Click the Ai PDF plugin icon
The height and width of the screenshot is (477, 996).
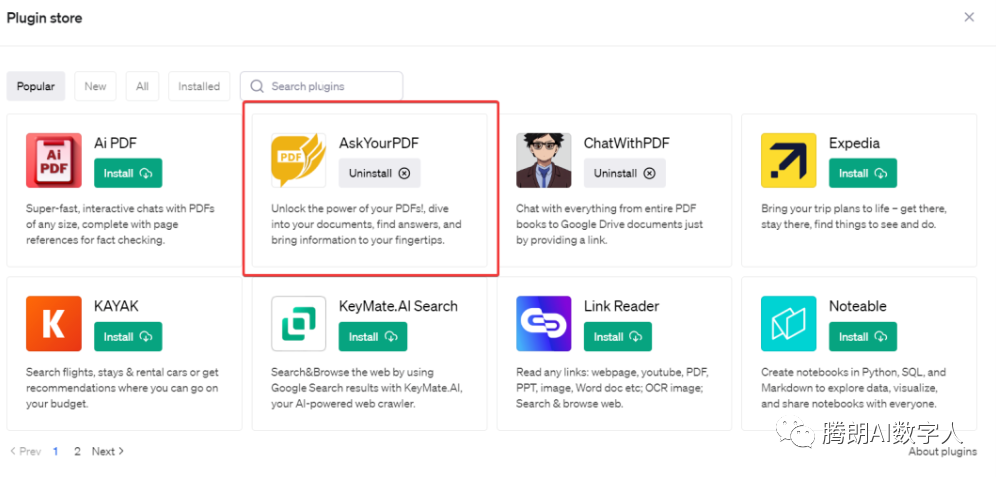click(x=54, y=160)
